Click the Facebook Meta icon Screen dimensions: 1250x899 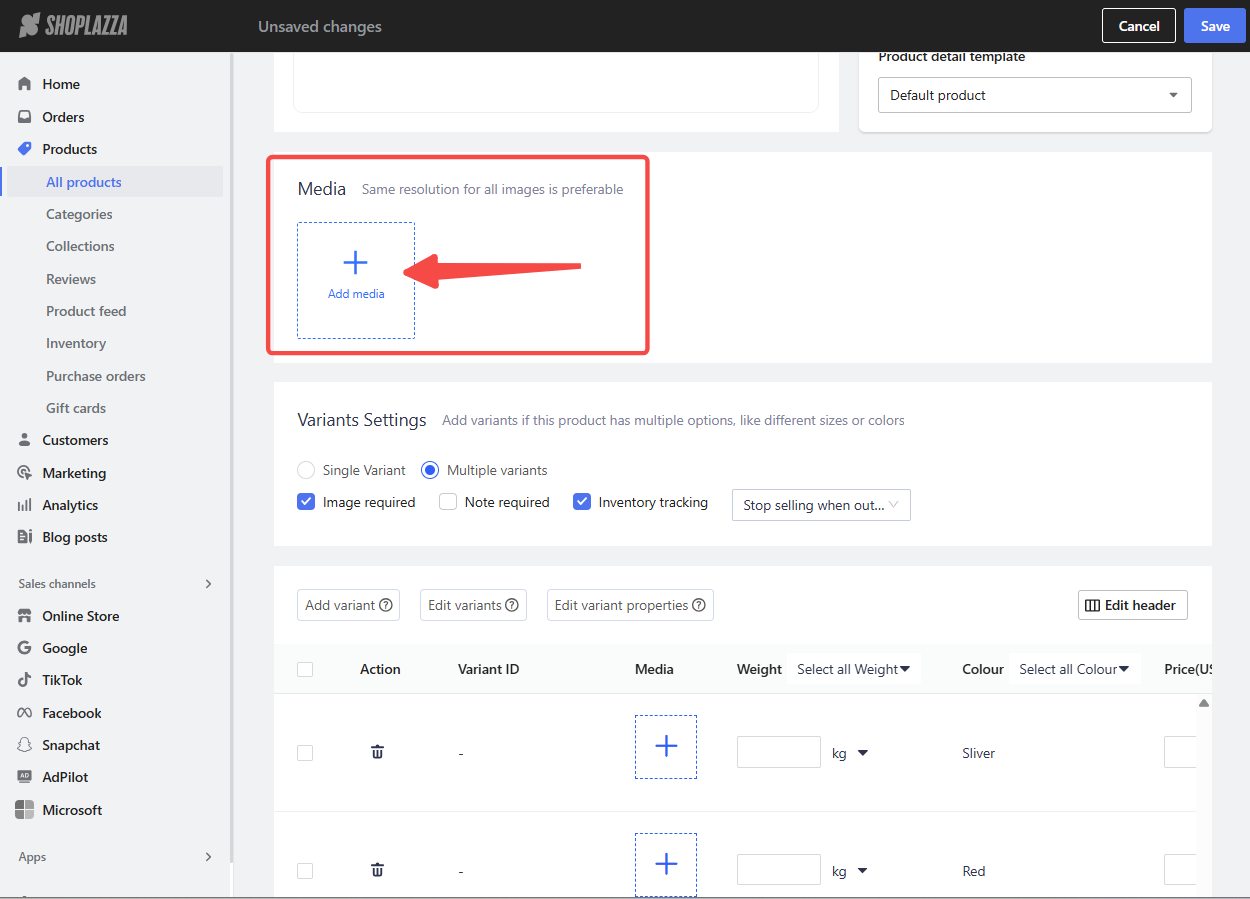click(25, 713)
